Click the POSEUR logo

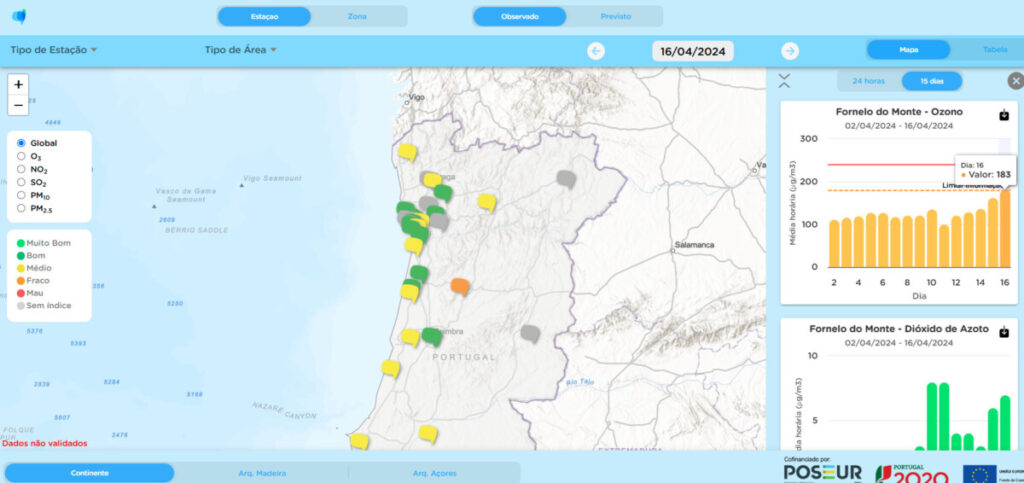pyautogui.click(x=823, y=473)
